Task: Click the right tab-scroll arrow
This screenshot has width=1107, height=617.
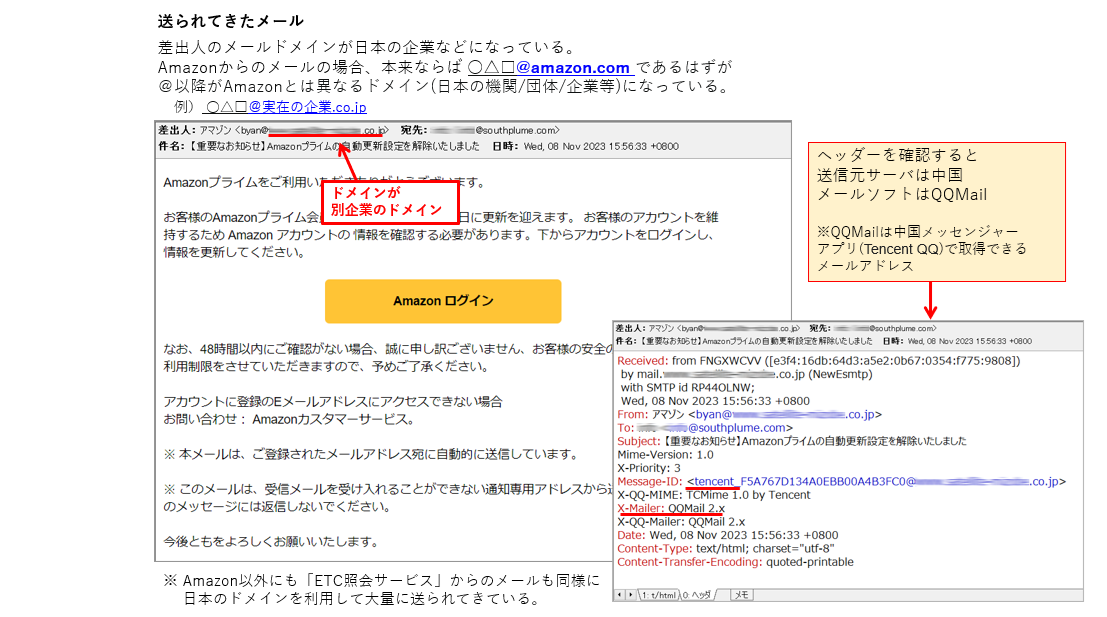Action: pos(630,595)
